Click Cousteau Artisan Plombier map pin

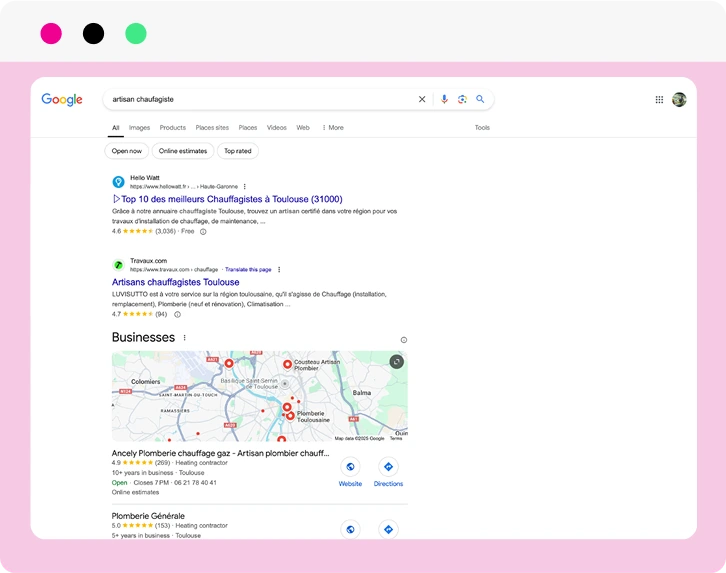click(288, 365)
